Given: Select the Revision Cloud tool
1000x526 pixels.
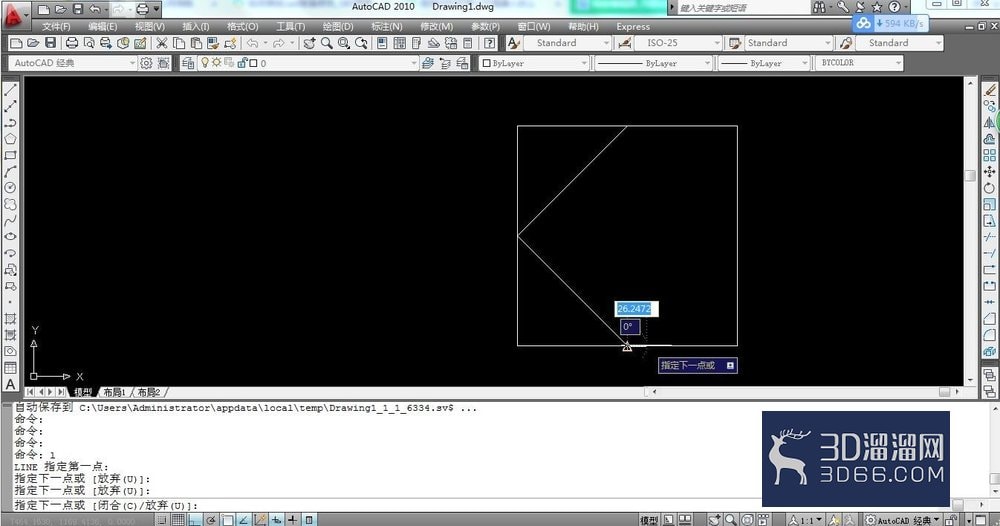Looking at the screenshot, I should click(x=10, y=205).
